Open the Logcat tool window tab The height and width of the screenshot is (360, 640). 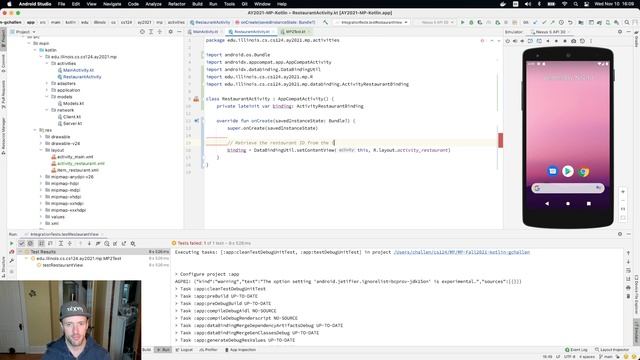(x=184, y=350)
